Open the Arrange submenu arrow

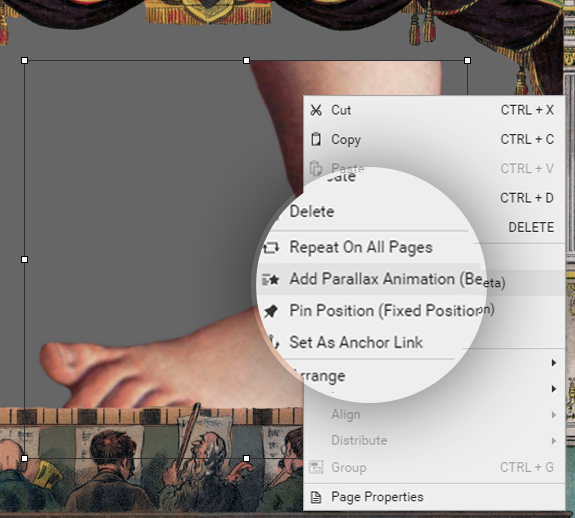554,363
